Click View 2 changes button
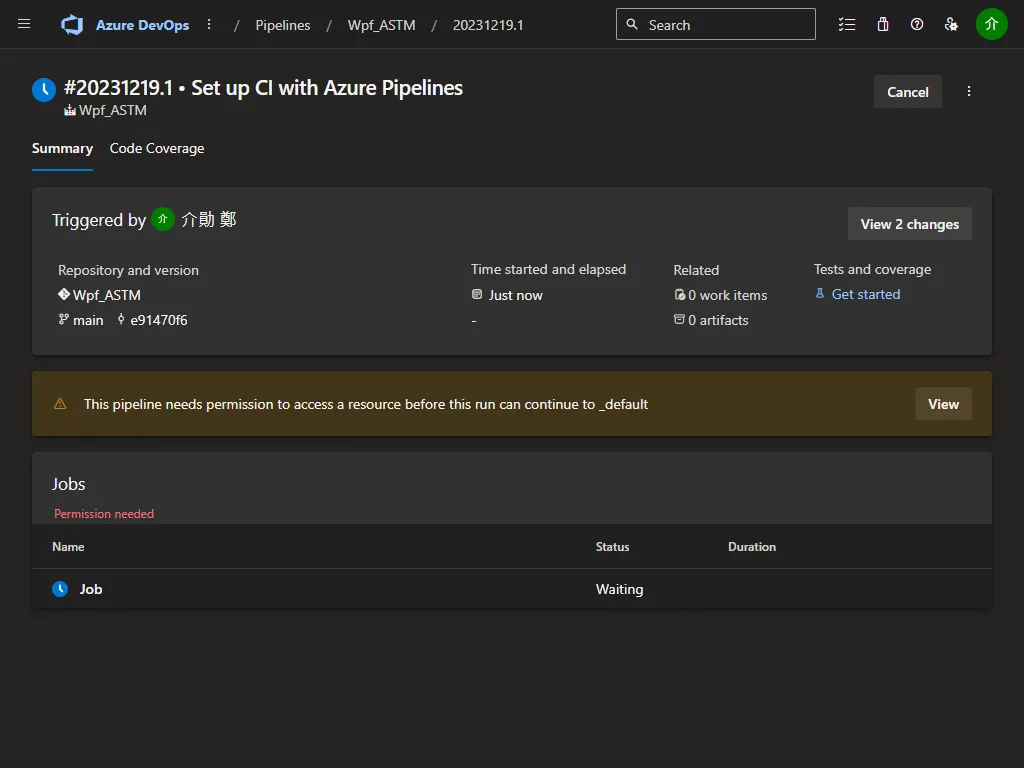The image size is (1024, 768). pos(909,224)
